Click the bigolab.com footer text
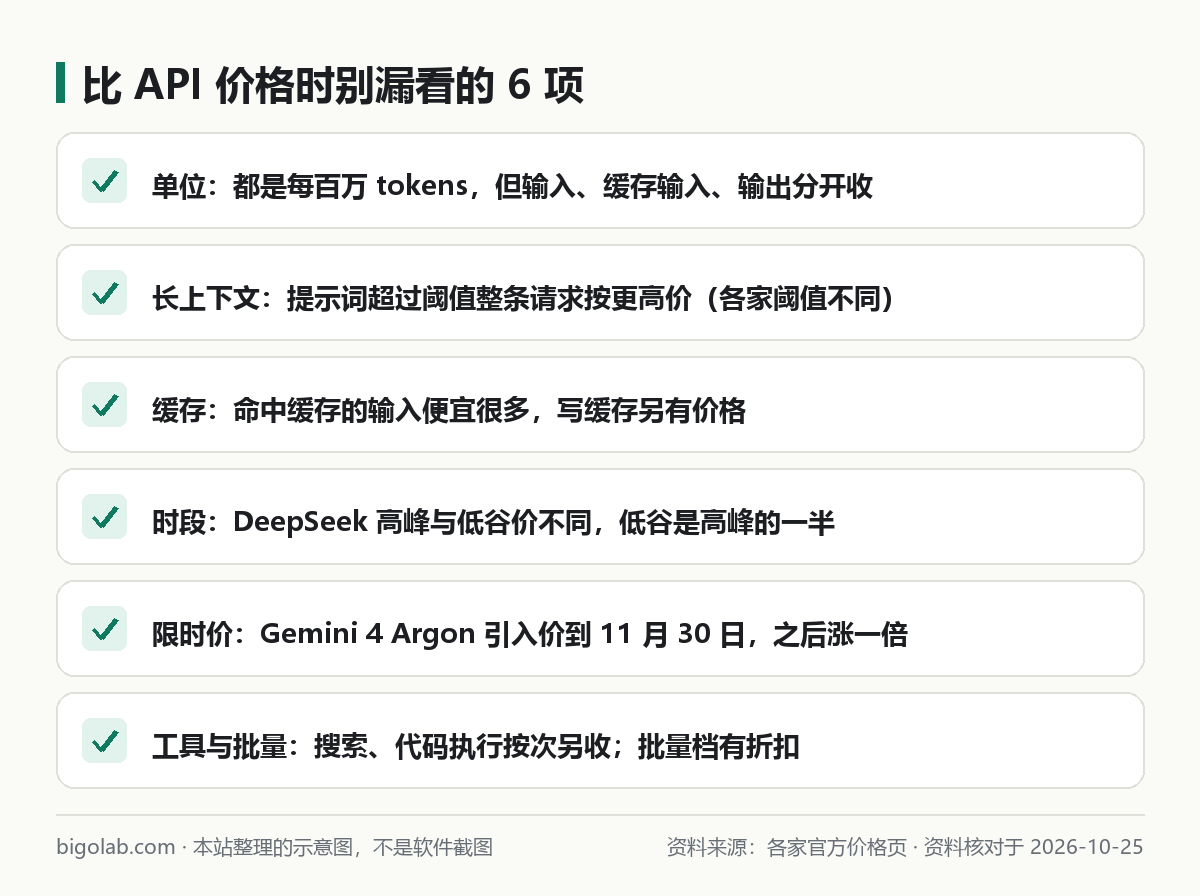 pos(116,847)
